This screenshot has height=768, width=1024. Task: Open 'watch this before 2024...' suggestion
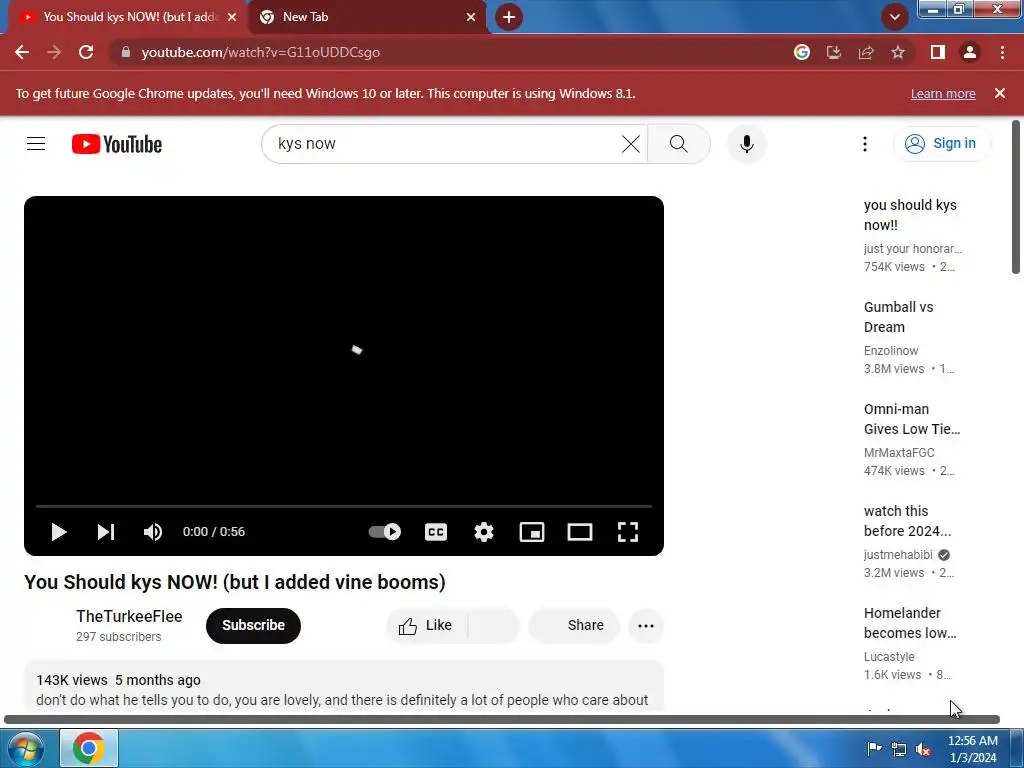(x=907, y=521)
